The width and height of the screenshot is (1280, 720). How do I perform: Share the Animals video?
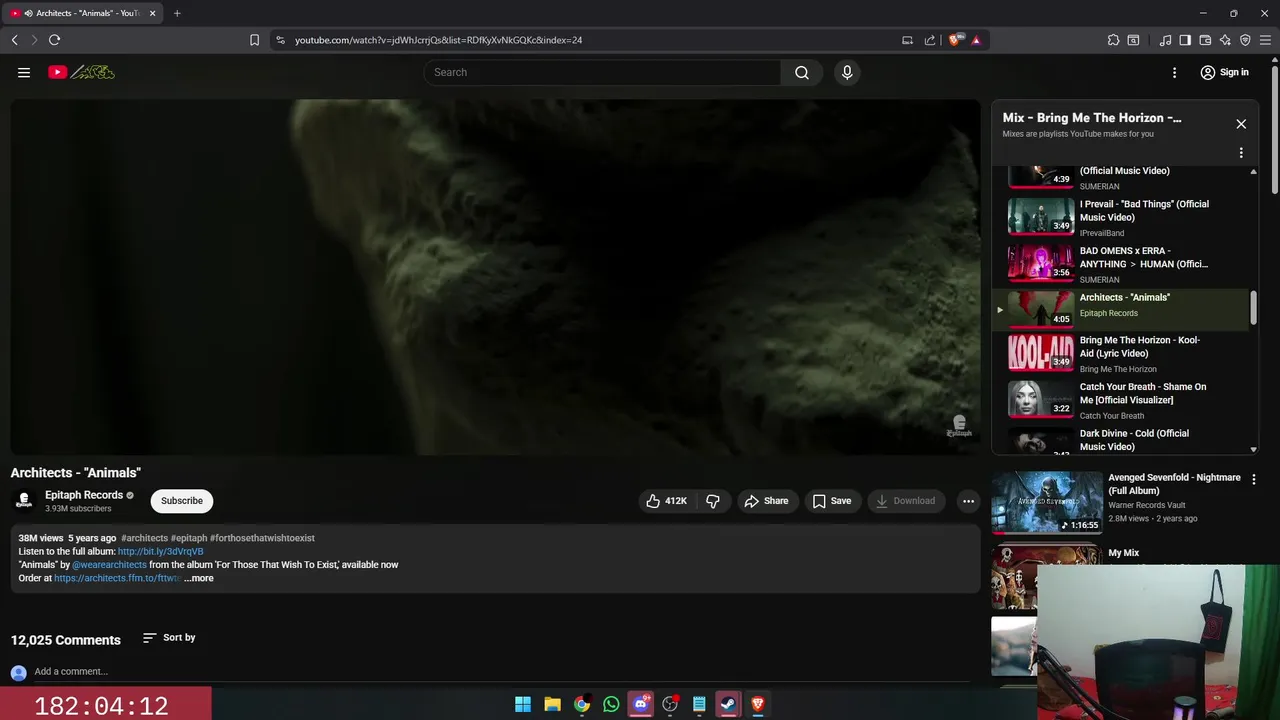point(766,501)
